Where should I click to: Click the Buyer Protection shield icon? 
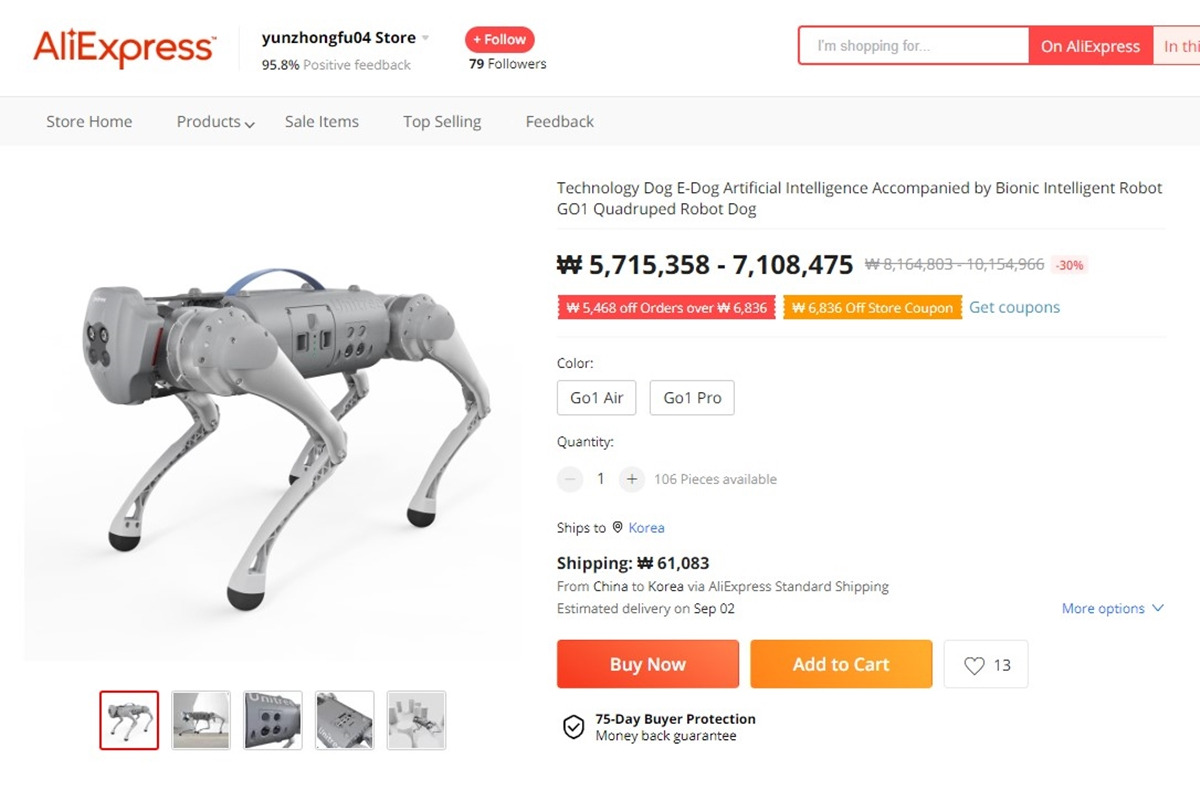tap(573, 727)
